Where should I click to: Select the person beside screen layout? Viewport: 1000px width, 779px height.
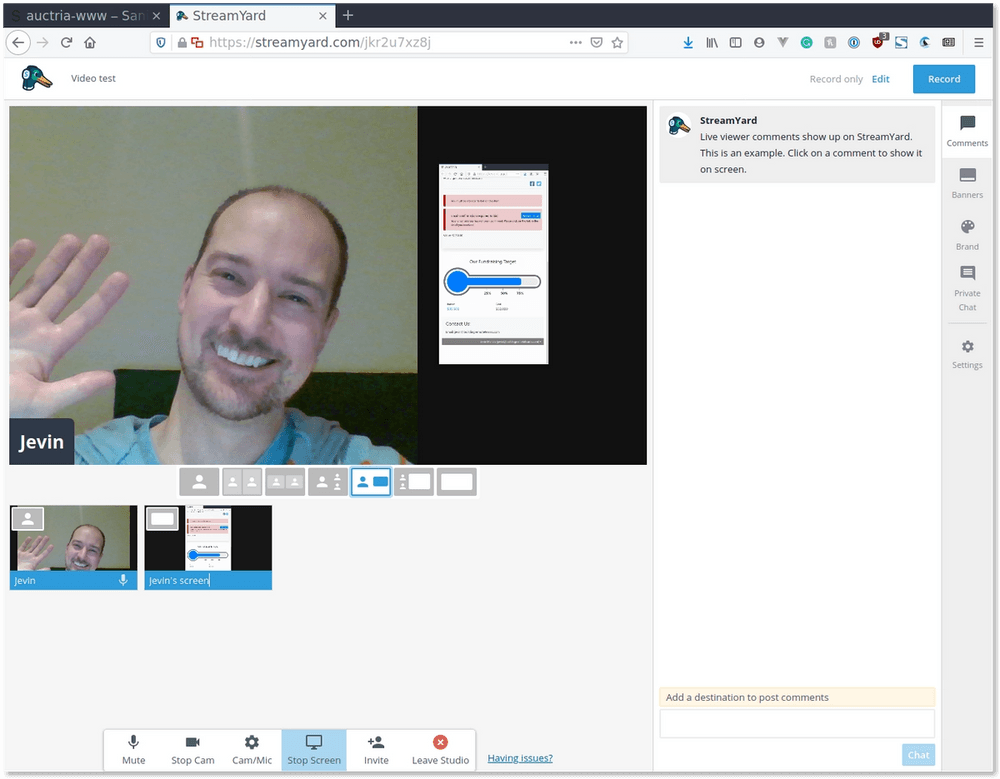(371, 482)
